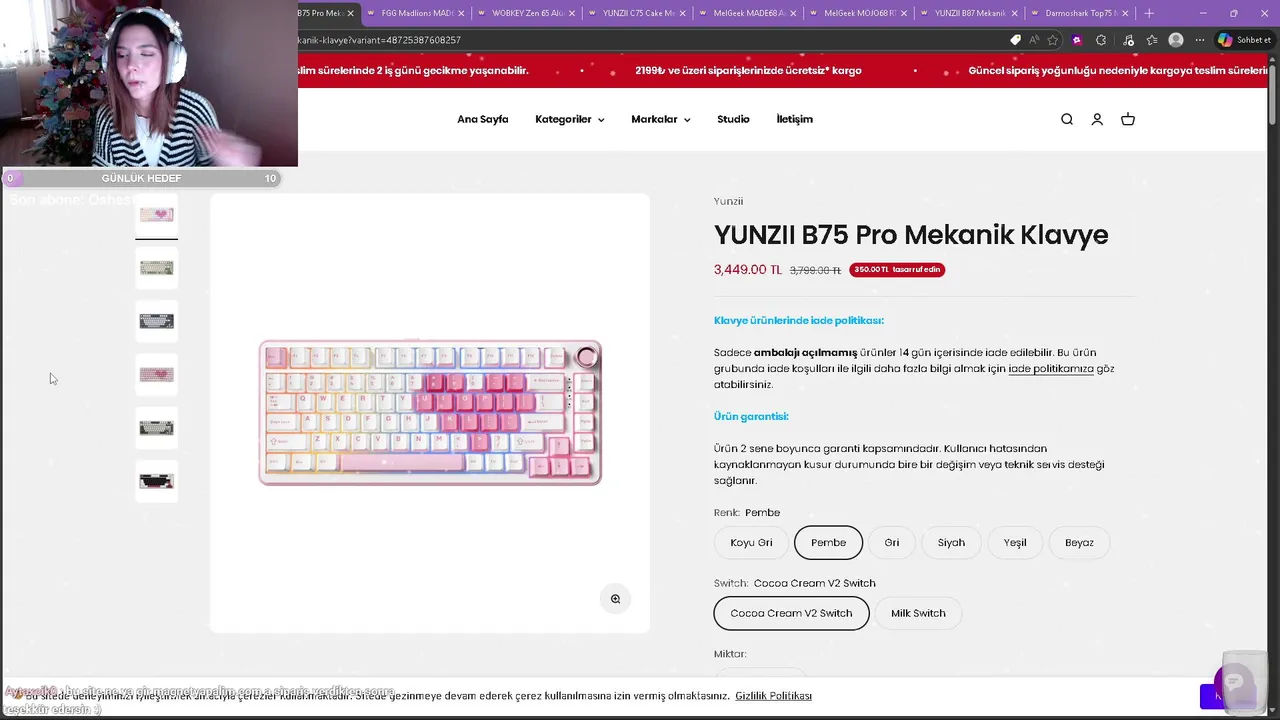Switch to the YUNZII C75 Cake tab
Viewport: 1280px width, 720px height.
[638, 13]
